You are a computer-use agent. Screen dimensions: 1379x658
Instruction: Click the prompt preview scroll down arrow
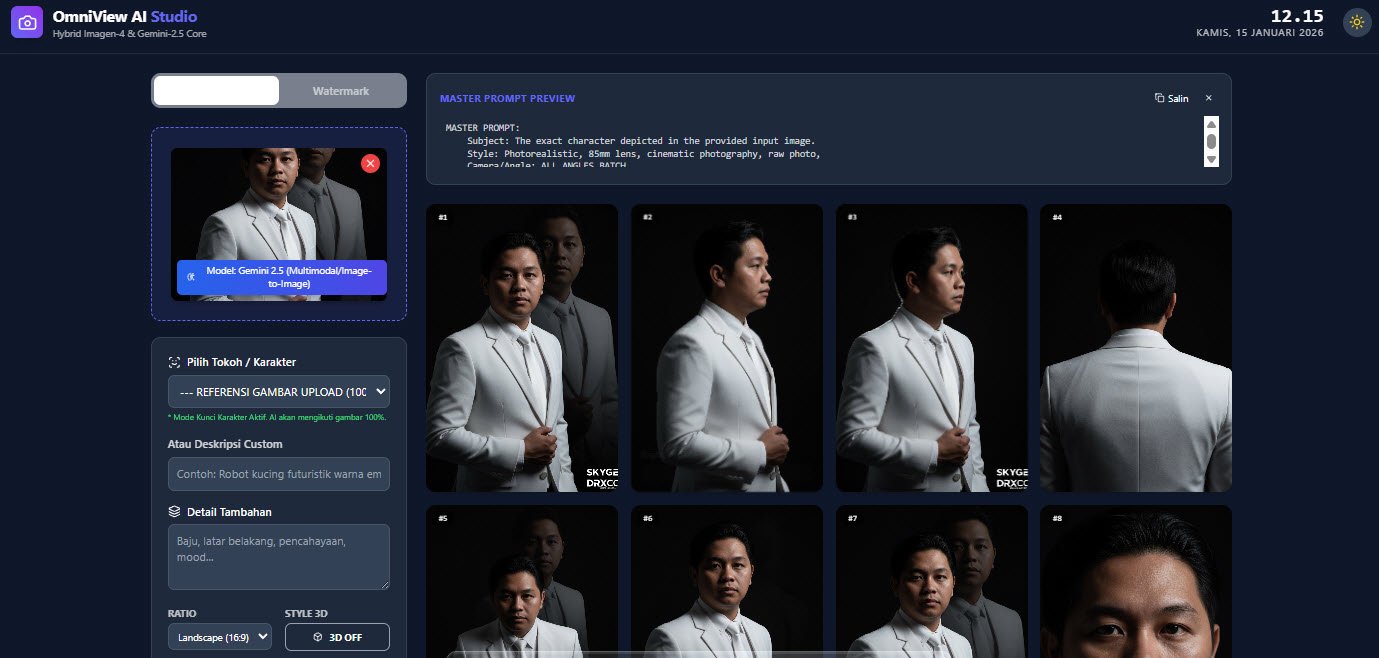[x=1211, y=160]
